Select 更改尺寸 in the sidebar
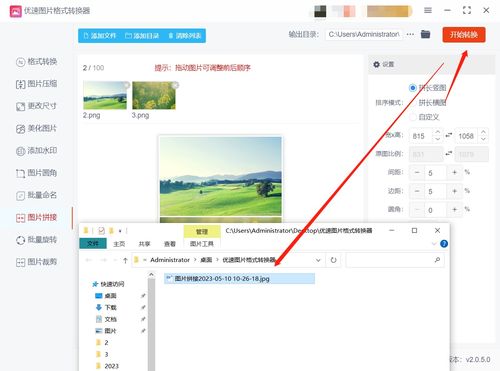The width and height of the screenshot is (500, 371). point(37,106)
